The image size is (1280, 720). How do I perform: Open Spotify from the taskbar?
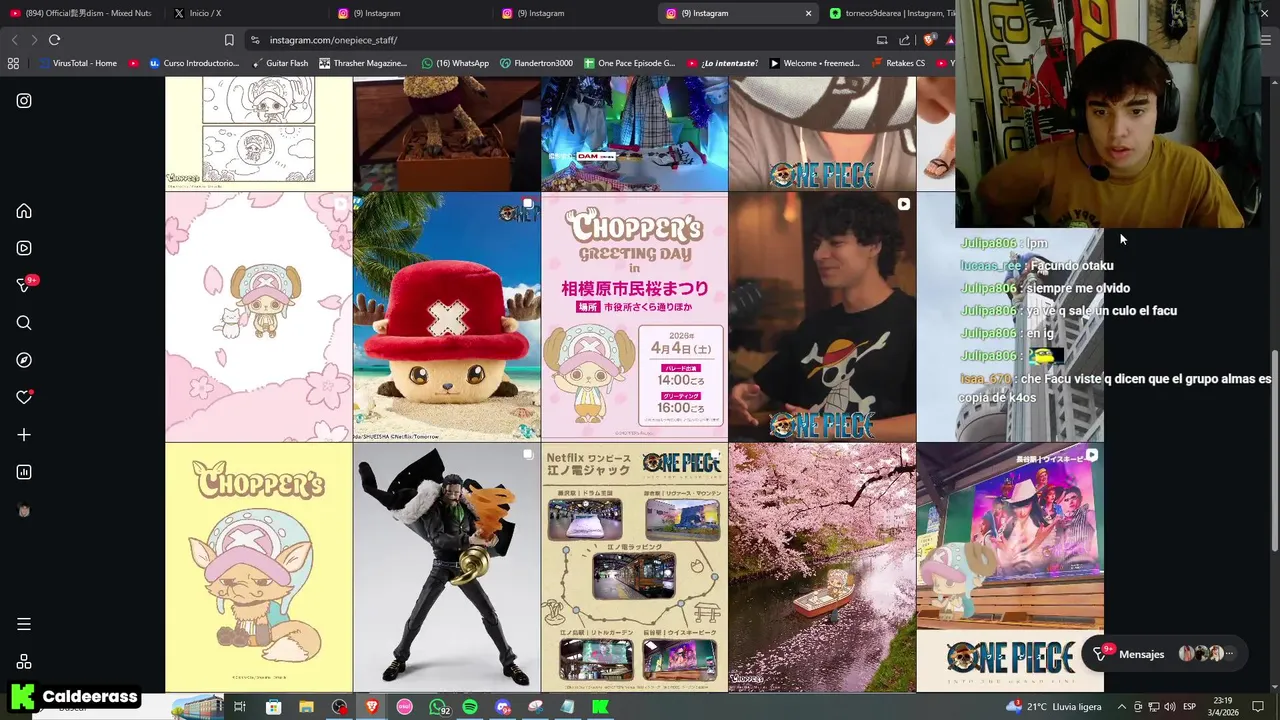point(470,707)
